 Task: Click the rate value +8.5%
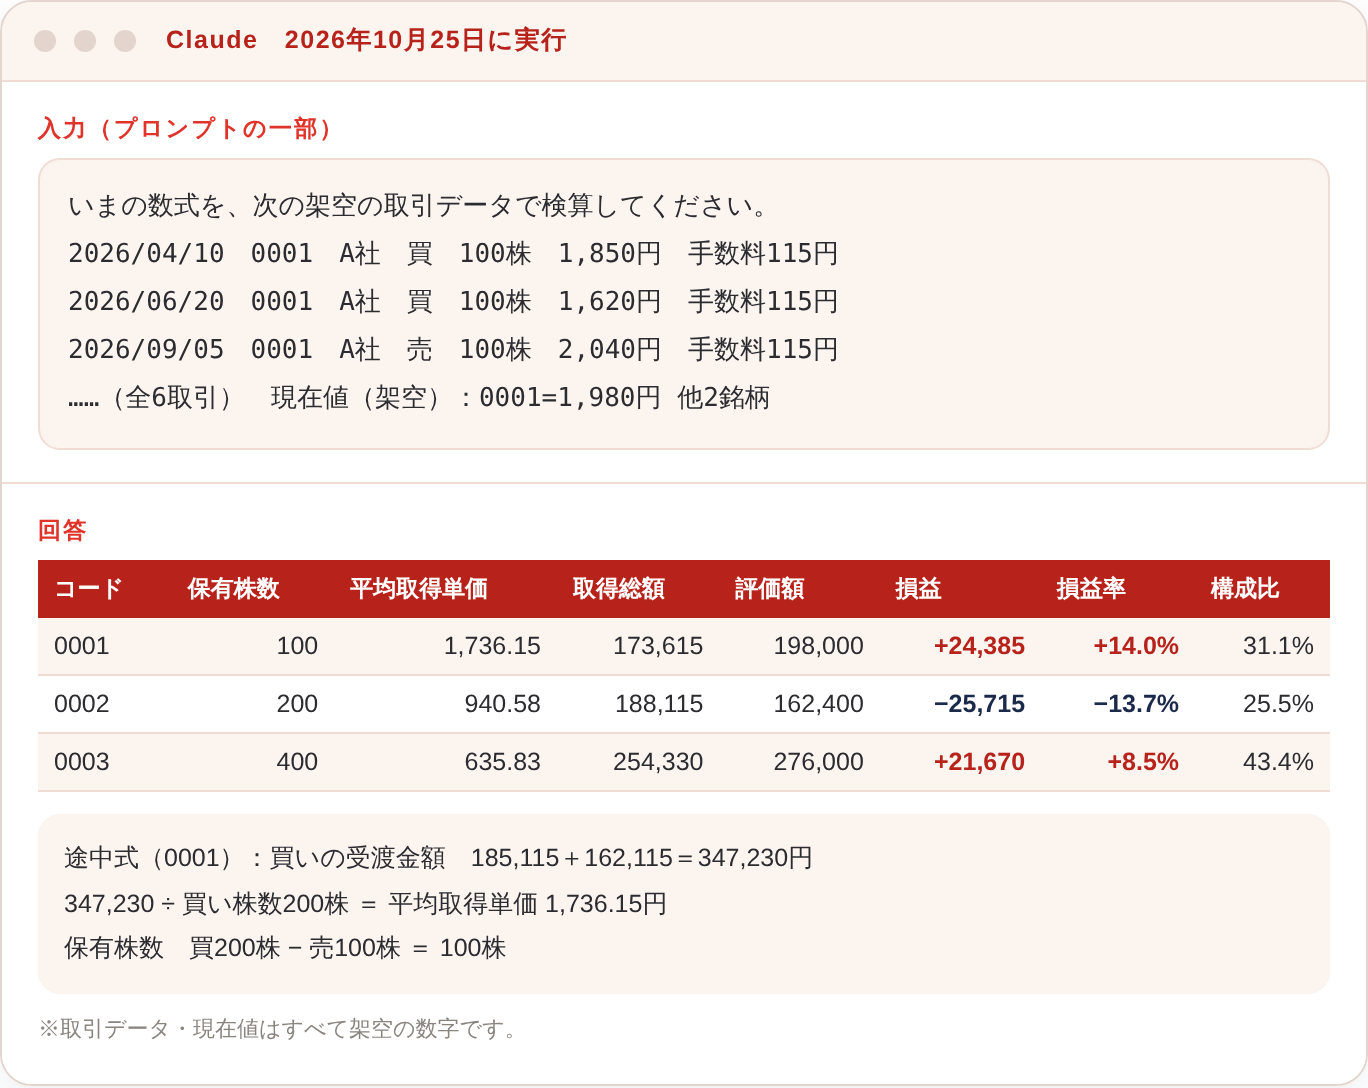click(x=1143, y=762)
